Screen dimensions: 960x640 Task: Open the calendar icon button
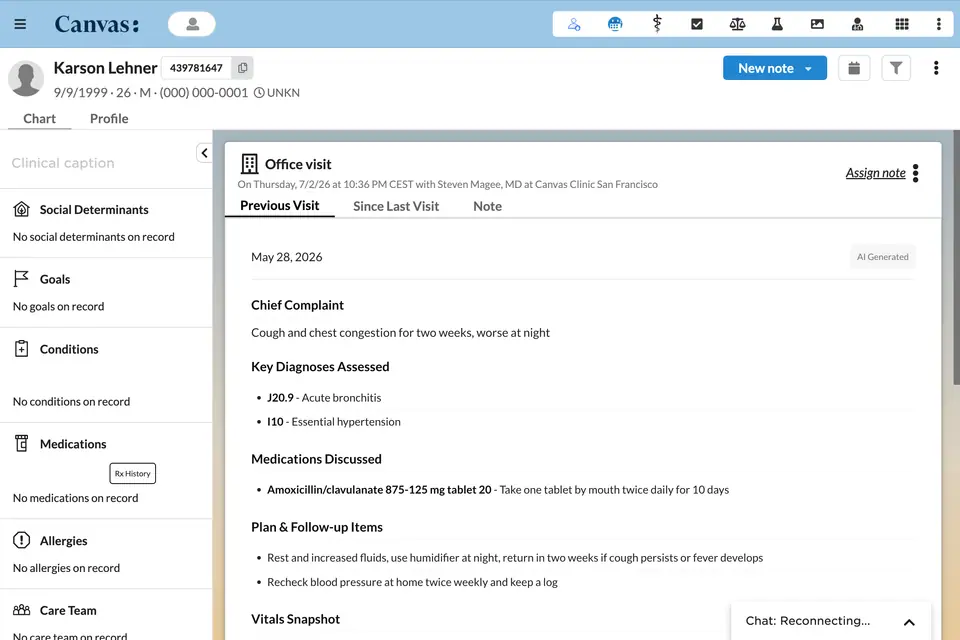click(854, 68)
